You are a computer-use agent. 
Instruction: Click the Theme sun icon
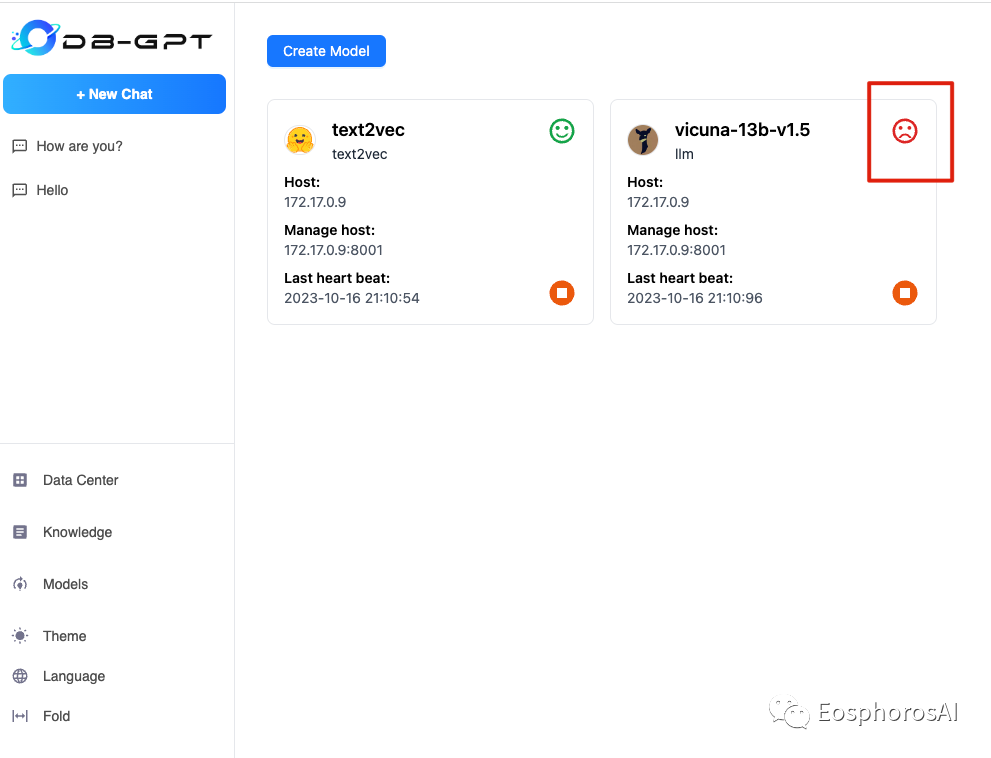coord(20,636)
